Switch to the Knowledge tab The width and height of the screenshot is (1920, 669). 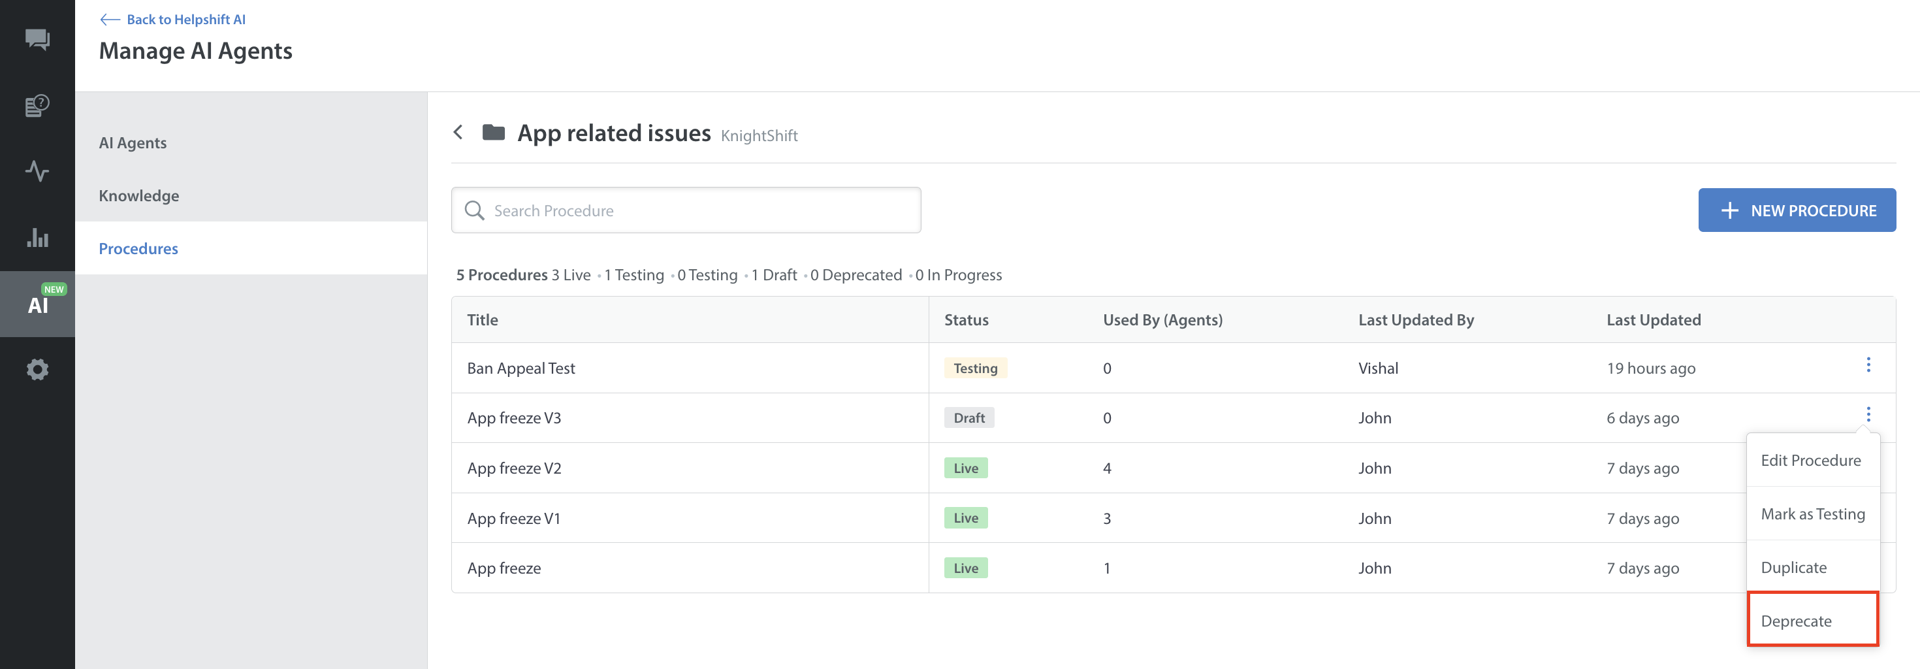(x=139, y=195)
